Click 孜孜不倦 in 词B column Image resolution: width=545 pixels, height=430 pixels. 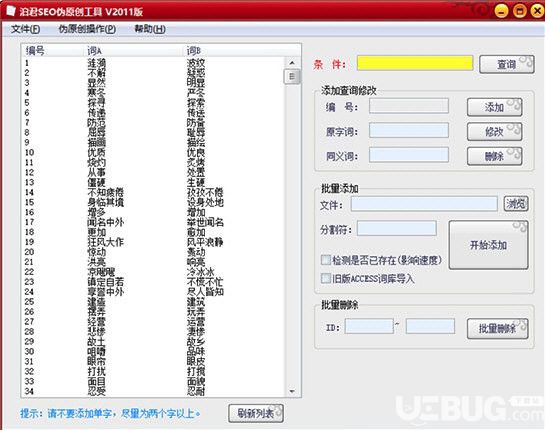tap(205, 192)
